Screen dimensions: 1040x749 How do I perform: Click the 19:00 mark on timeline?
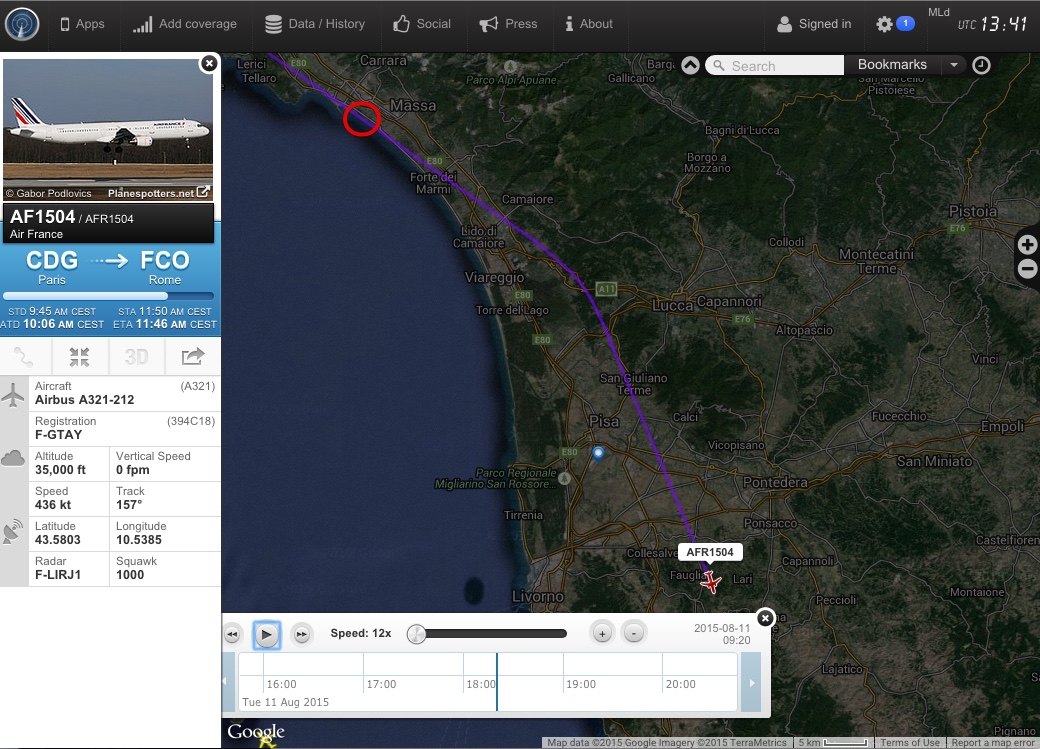[x=580, y=684]
